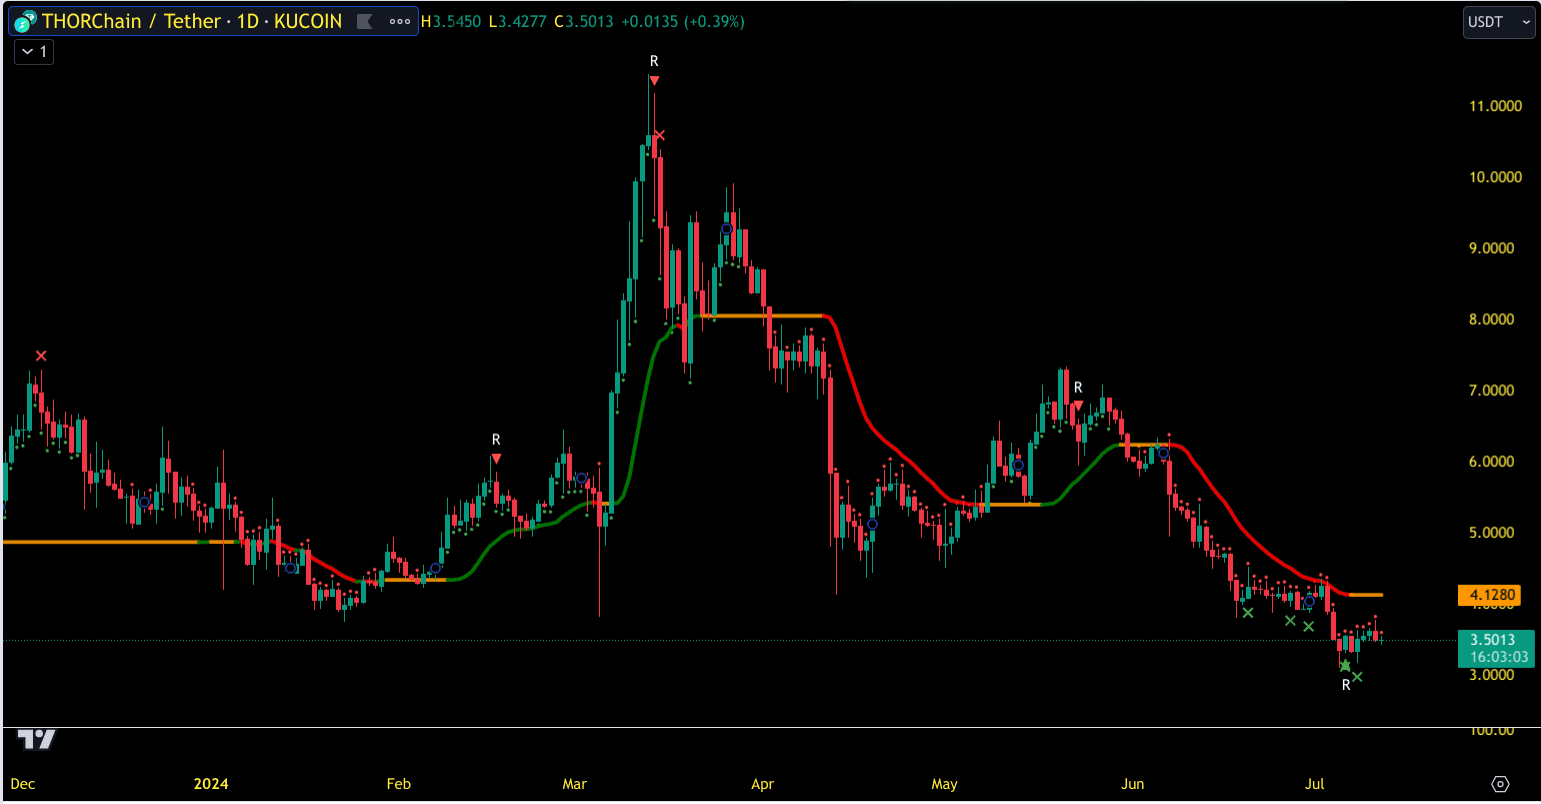The image size is (1541, 804).
Task: Click the 11.0000 price scale label
Action: (1495, 106)
